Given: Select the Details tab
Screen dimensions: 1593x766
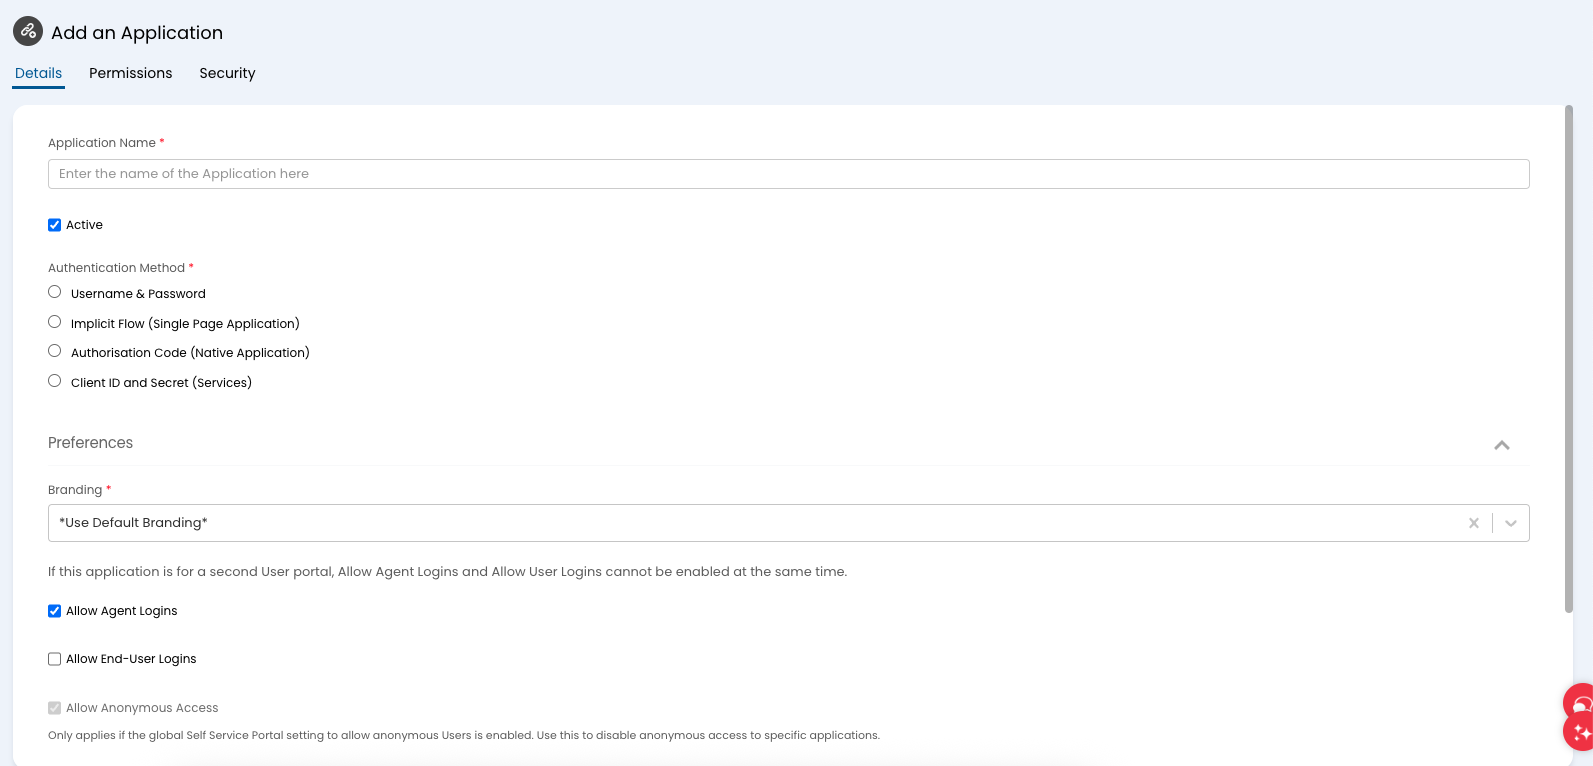Looking at the screenshot, I should tap(39, 73).
